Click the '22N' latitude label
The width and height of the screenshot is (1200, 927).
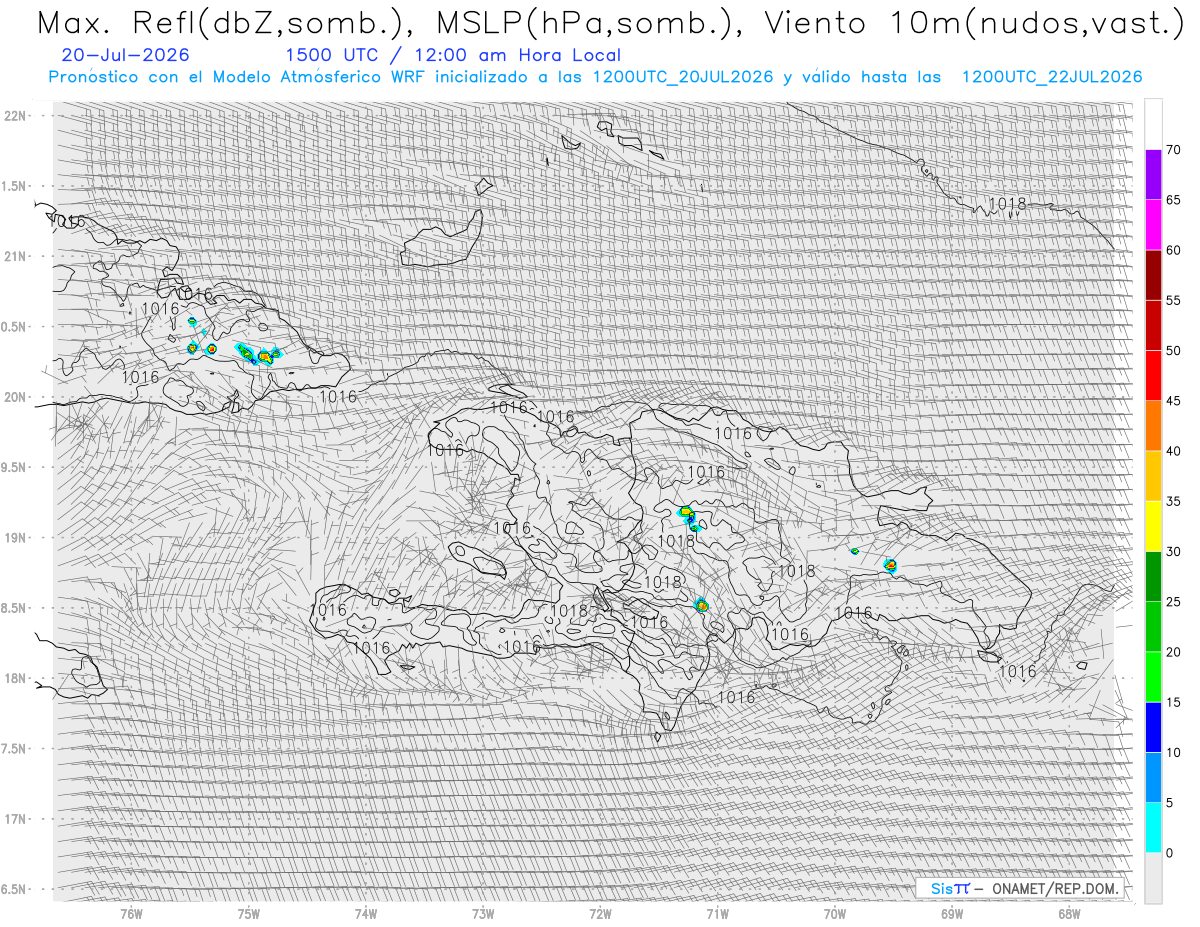tap(15, 116)
